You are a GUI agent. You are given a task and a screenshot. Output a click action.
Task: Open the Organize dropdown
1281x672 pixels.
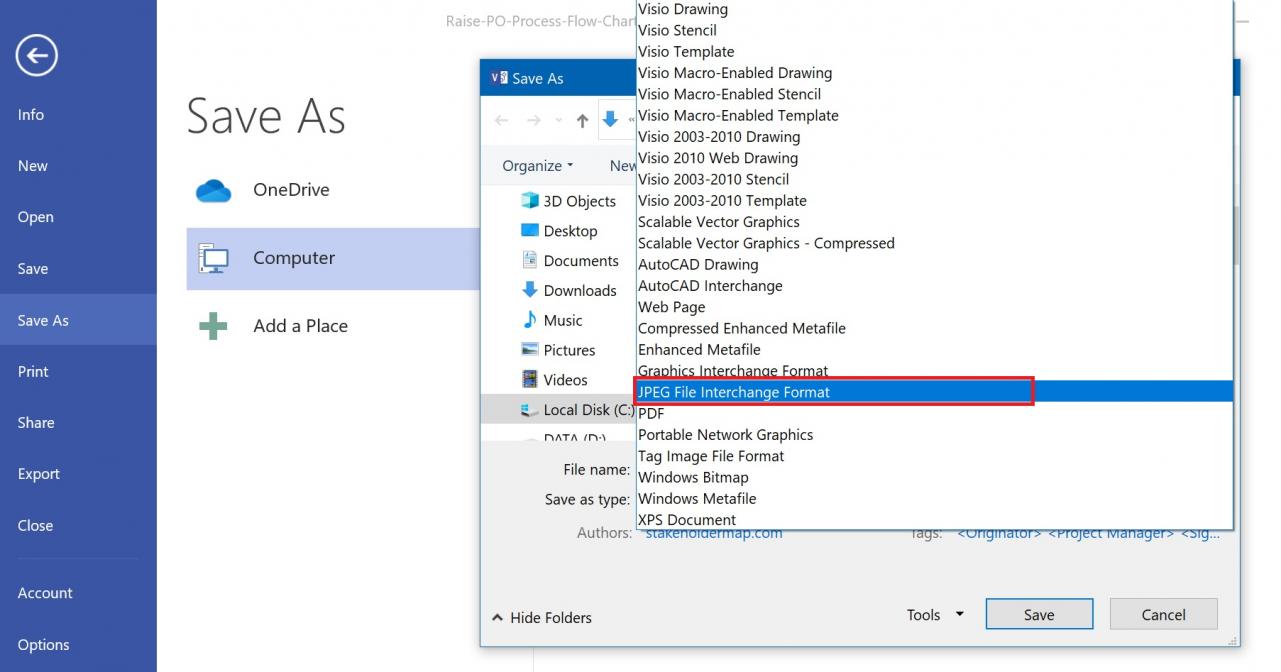click(533, 165)
